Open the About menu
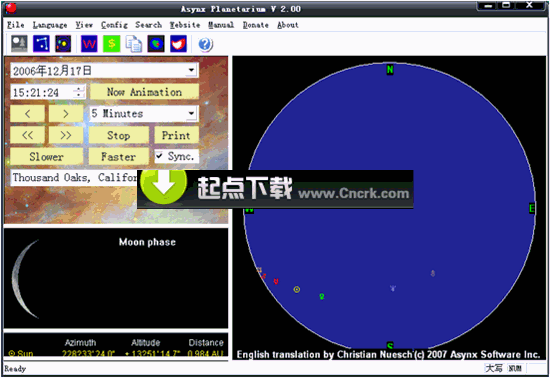This screenshot has width=550, height=378. point(288,25)
